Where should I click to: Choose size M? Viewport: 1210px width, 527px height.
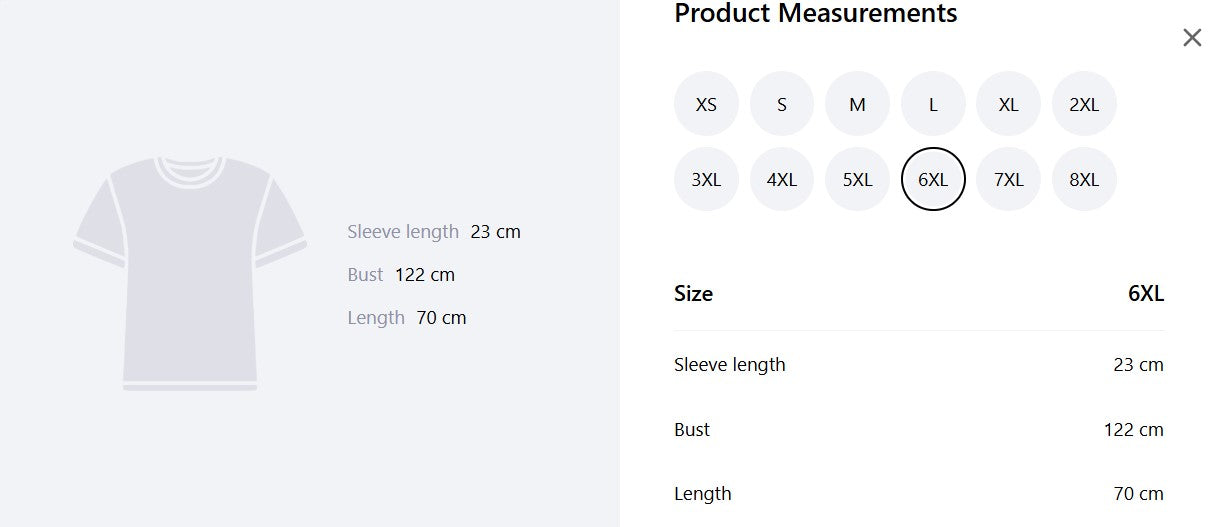point(857,104)
